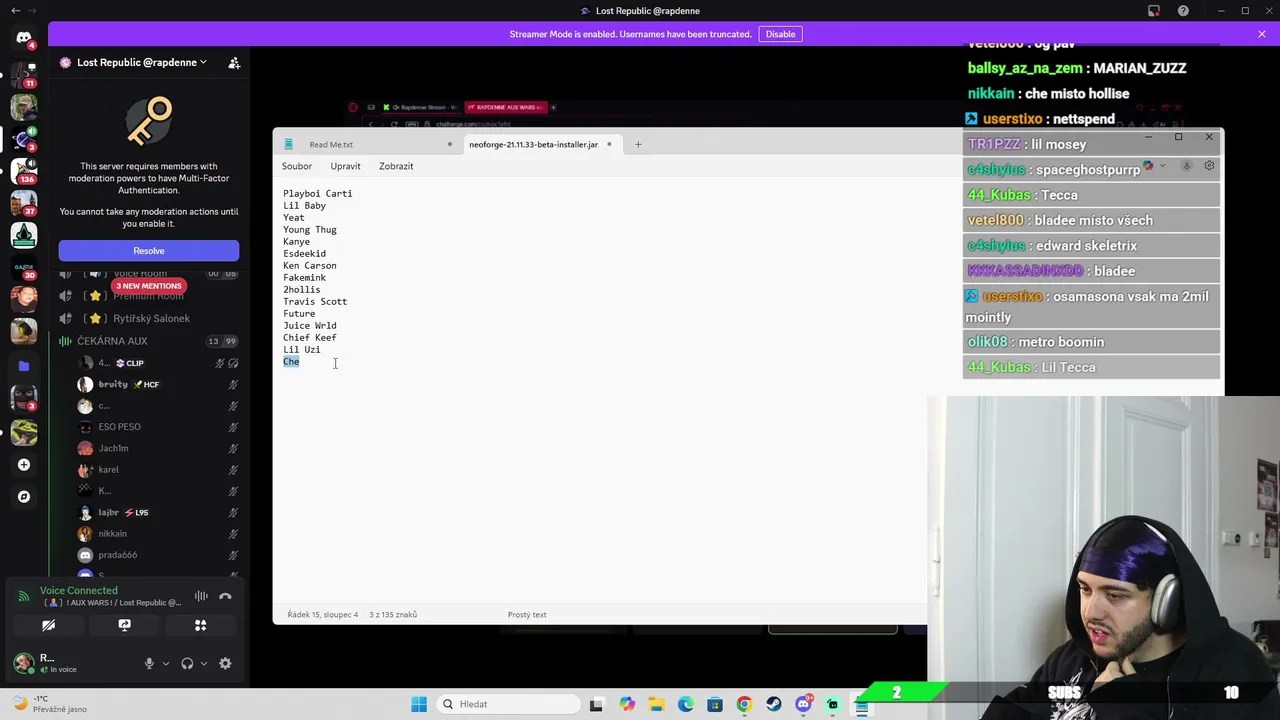
Task: Open the Soubor menu in Notepad
Action: coord(297,166)
